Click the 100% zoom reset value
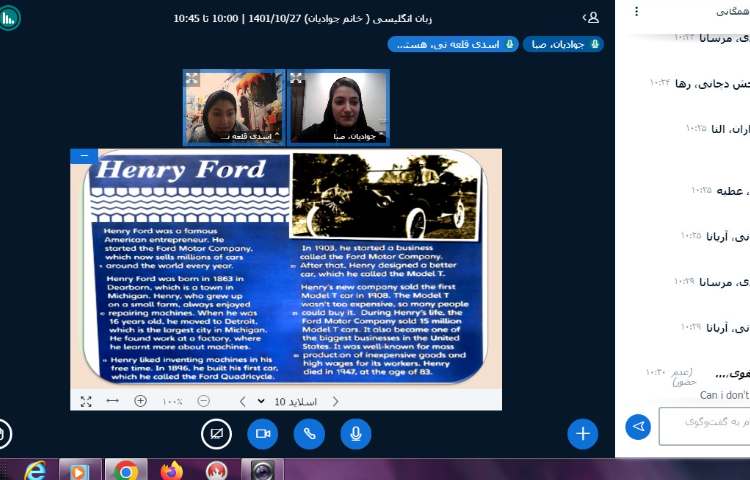 pos(172,402)
